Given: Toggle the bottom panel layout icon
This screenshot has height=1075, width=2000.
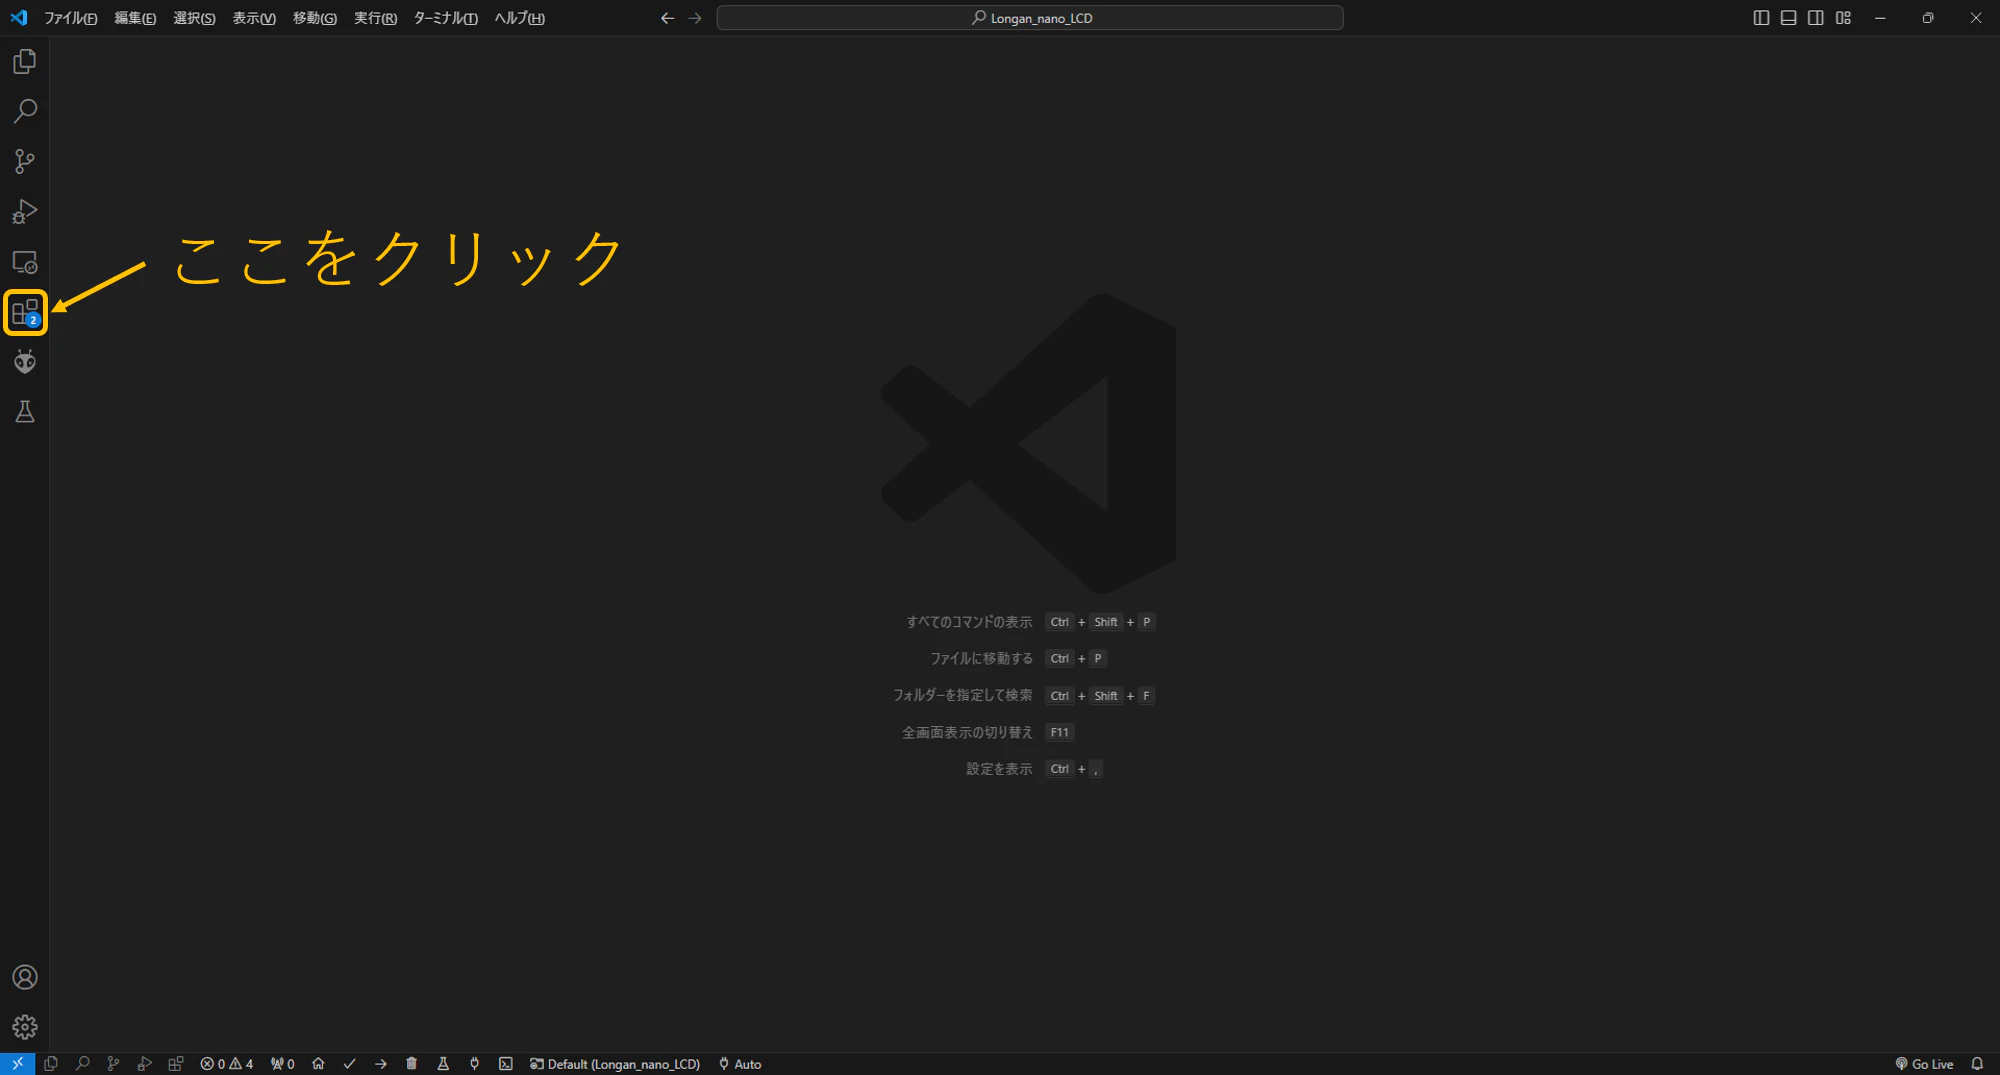Looking at the screenshot, I should coord(1788,18).
